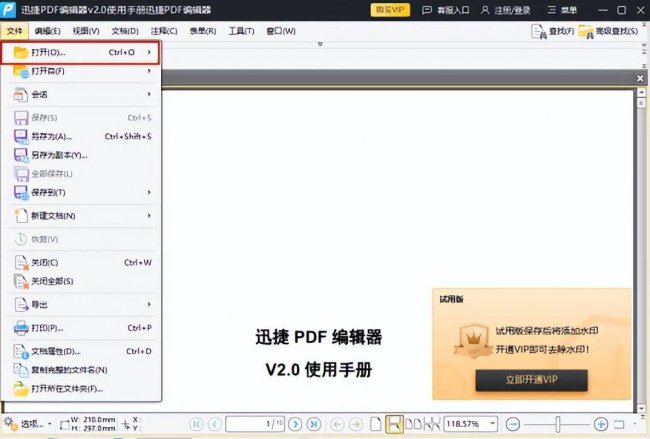The height and width of the screenshot is (439, 650).
Task: Click the vertical scrollbar down arrow
Action: 641,408
